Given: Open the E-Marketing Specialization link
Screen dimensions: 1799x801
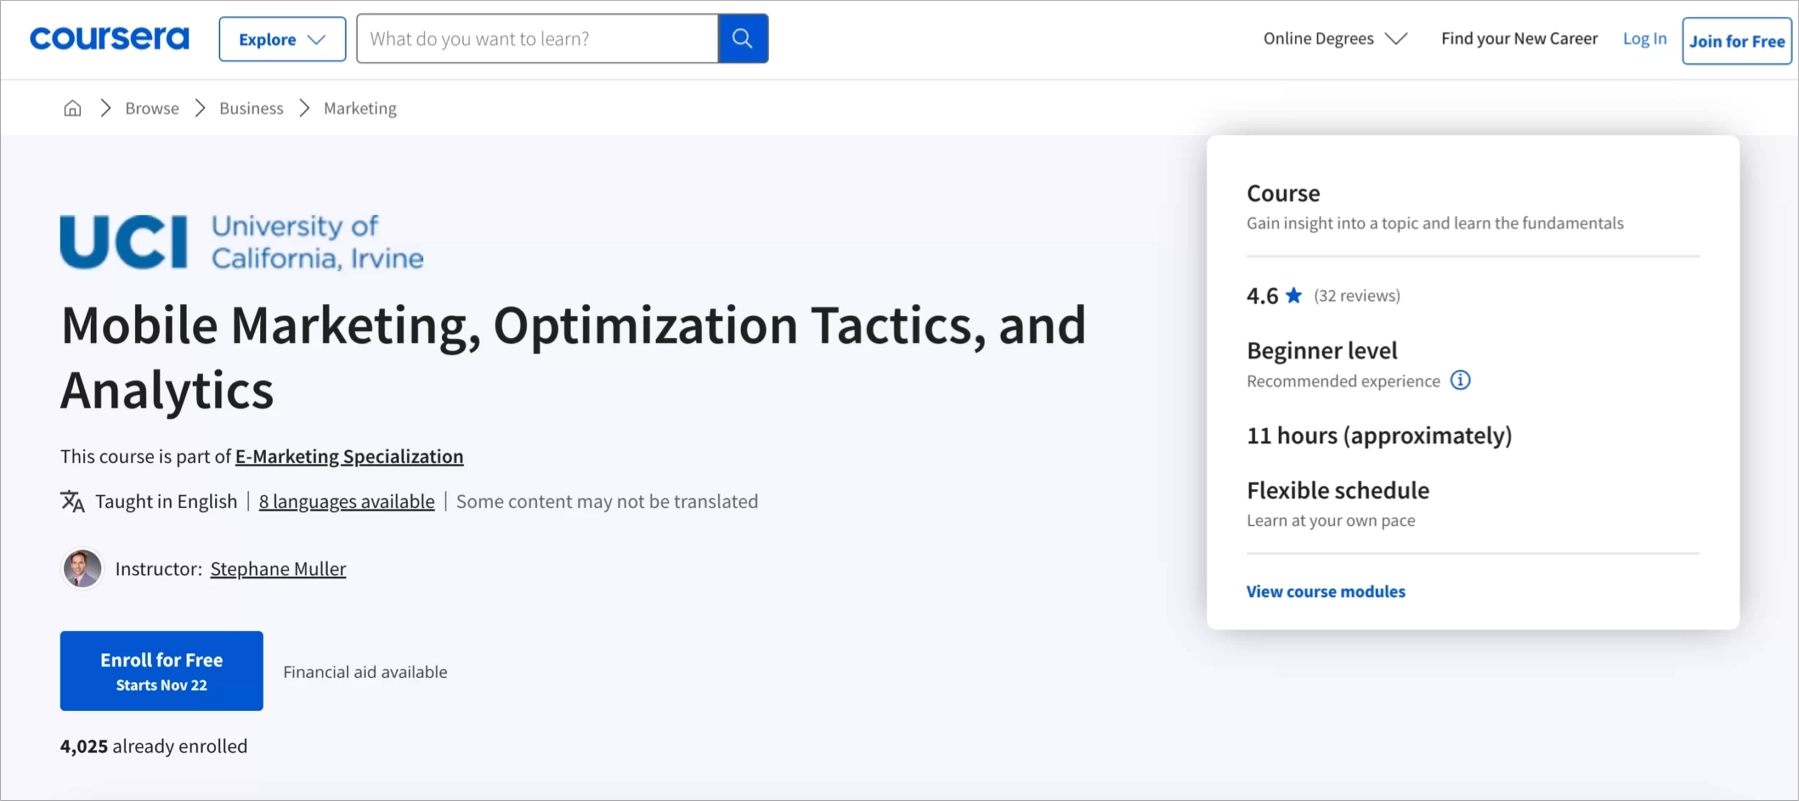Looking at the screenshot, I should pos(349,456).
